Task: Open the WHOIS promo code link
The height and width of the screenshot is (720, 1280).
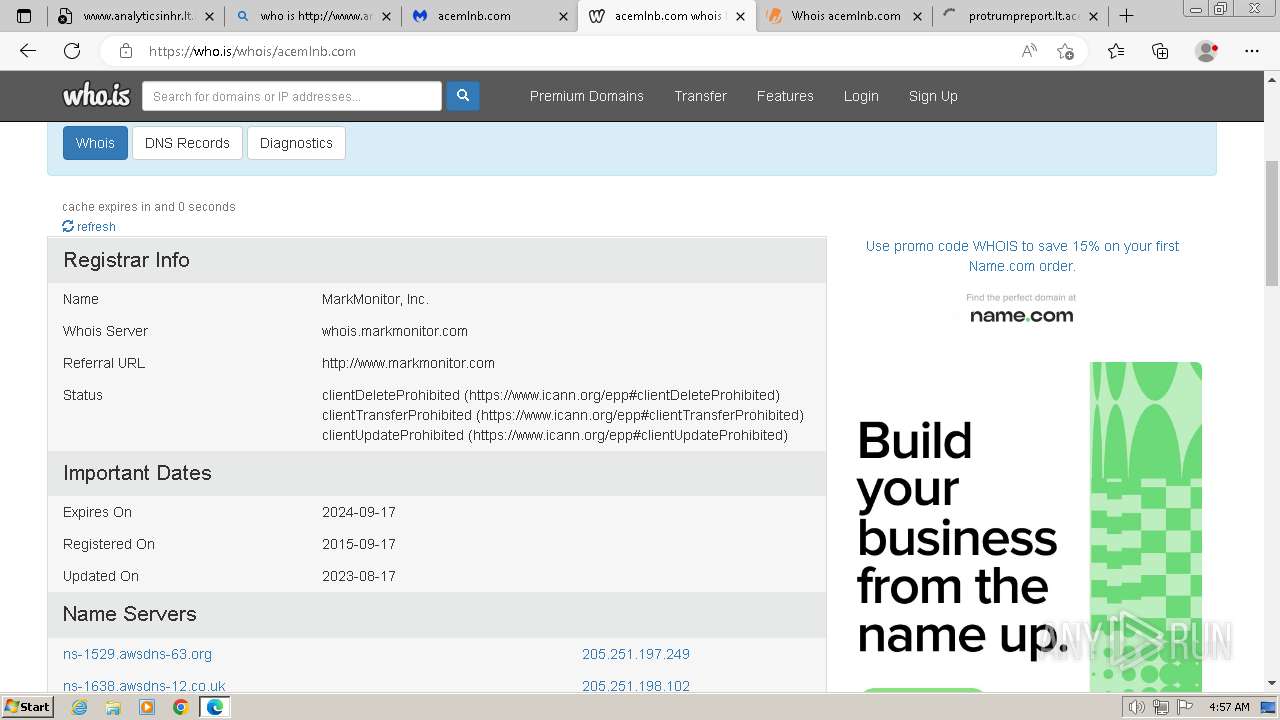Action: pos(1022,256)
